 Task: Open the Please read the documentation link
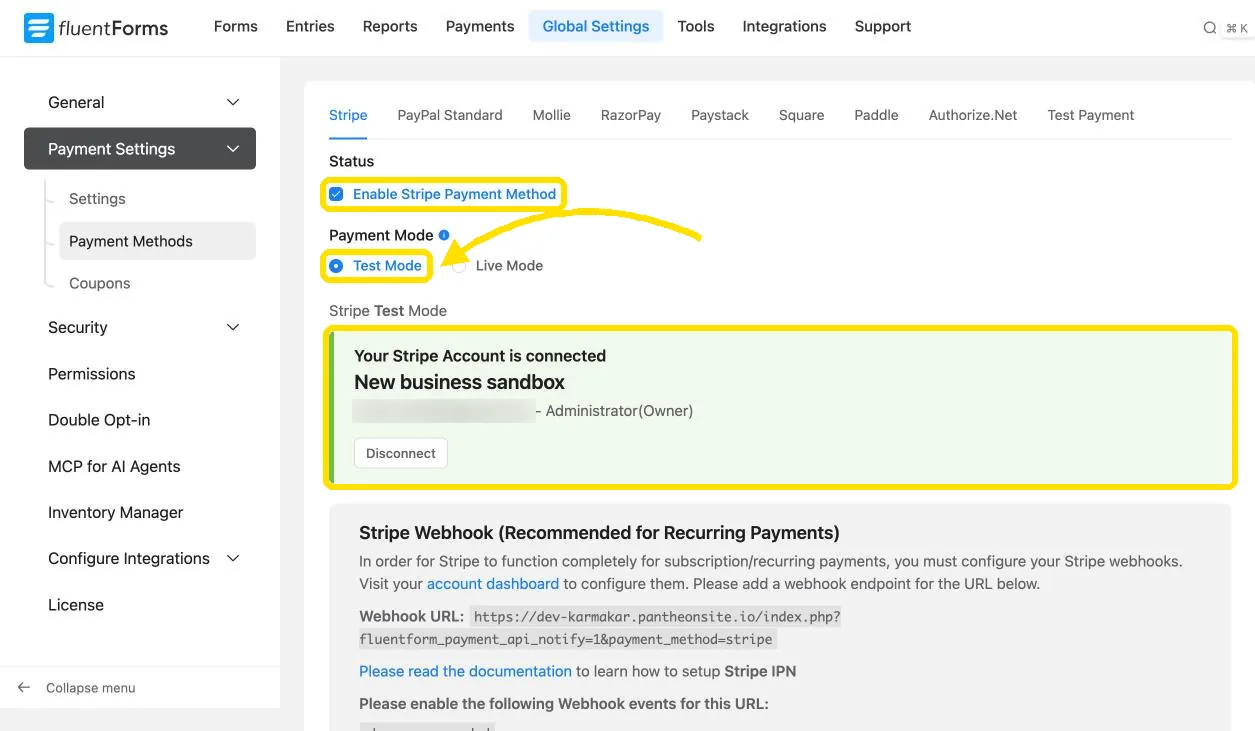coord(465,671)
